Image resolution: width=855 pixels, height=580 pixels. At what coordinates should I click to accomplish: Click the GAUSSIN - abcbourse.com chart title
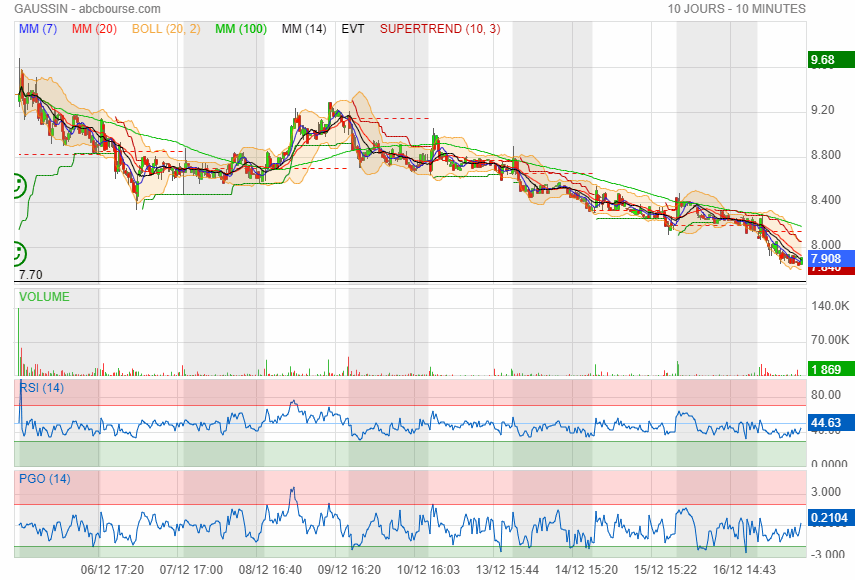[87, 9]
